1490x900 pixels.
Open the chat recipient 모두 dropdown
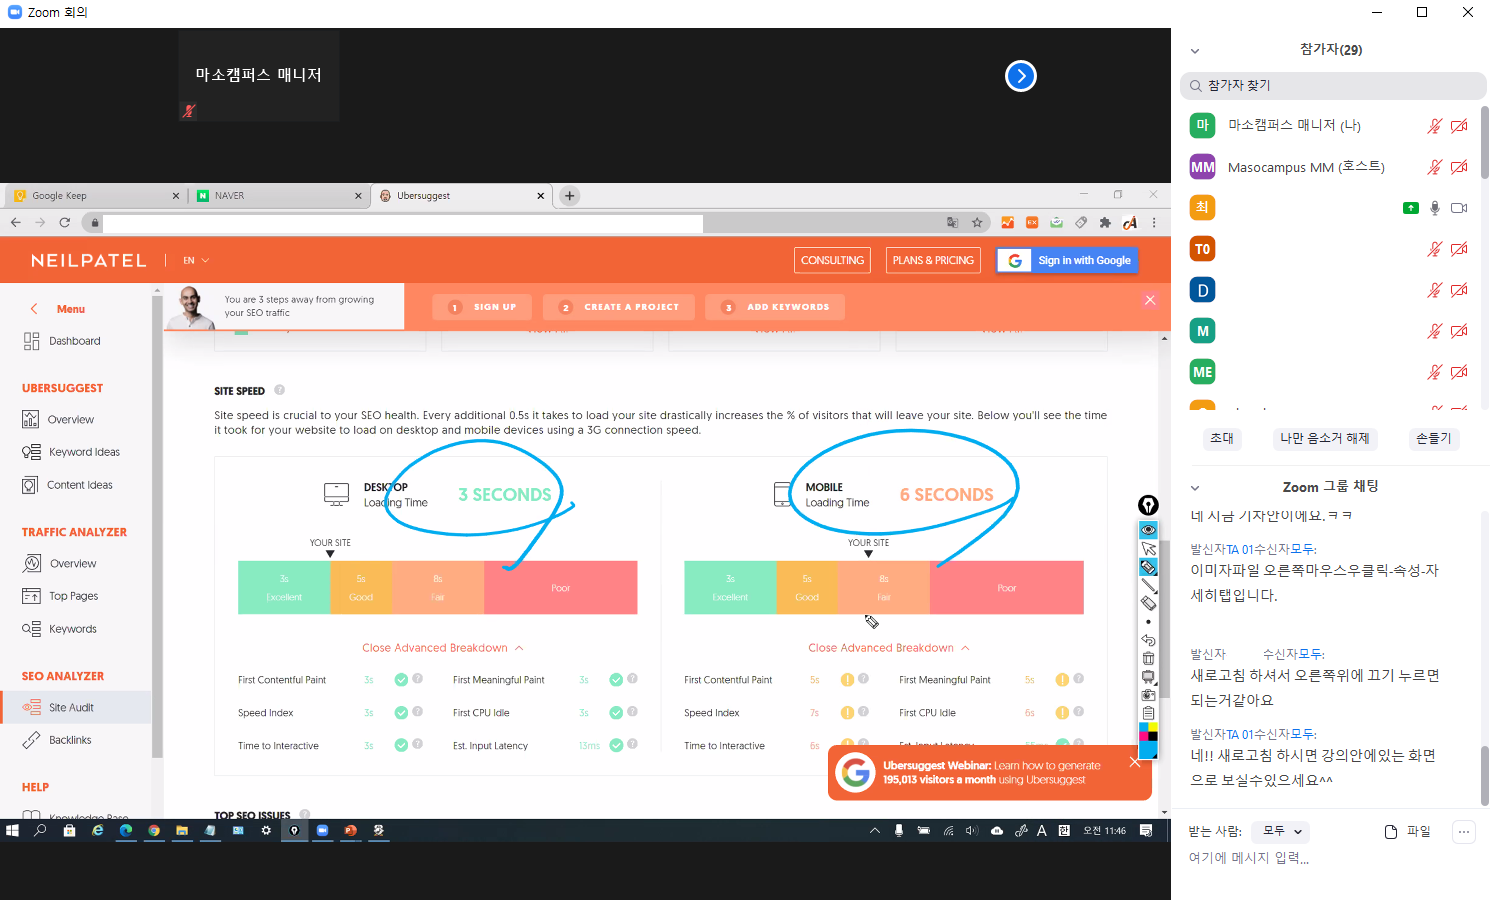(x=1280, y=831)
